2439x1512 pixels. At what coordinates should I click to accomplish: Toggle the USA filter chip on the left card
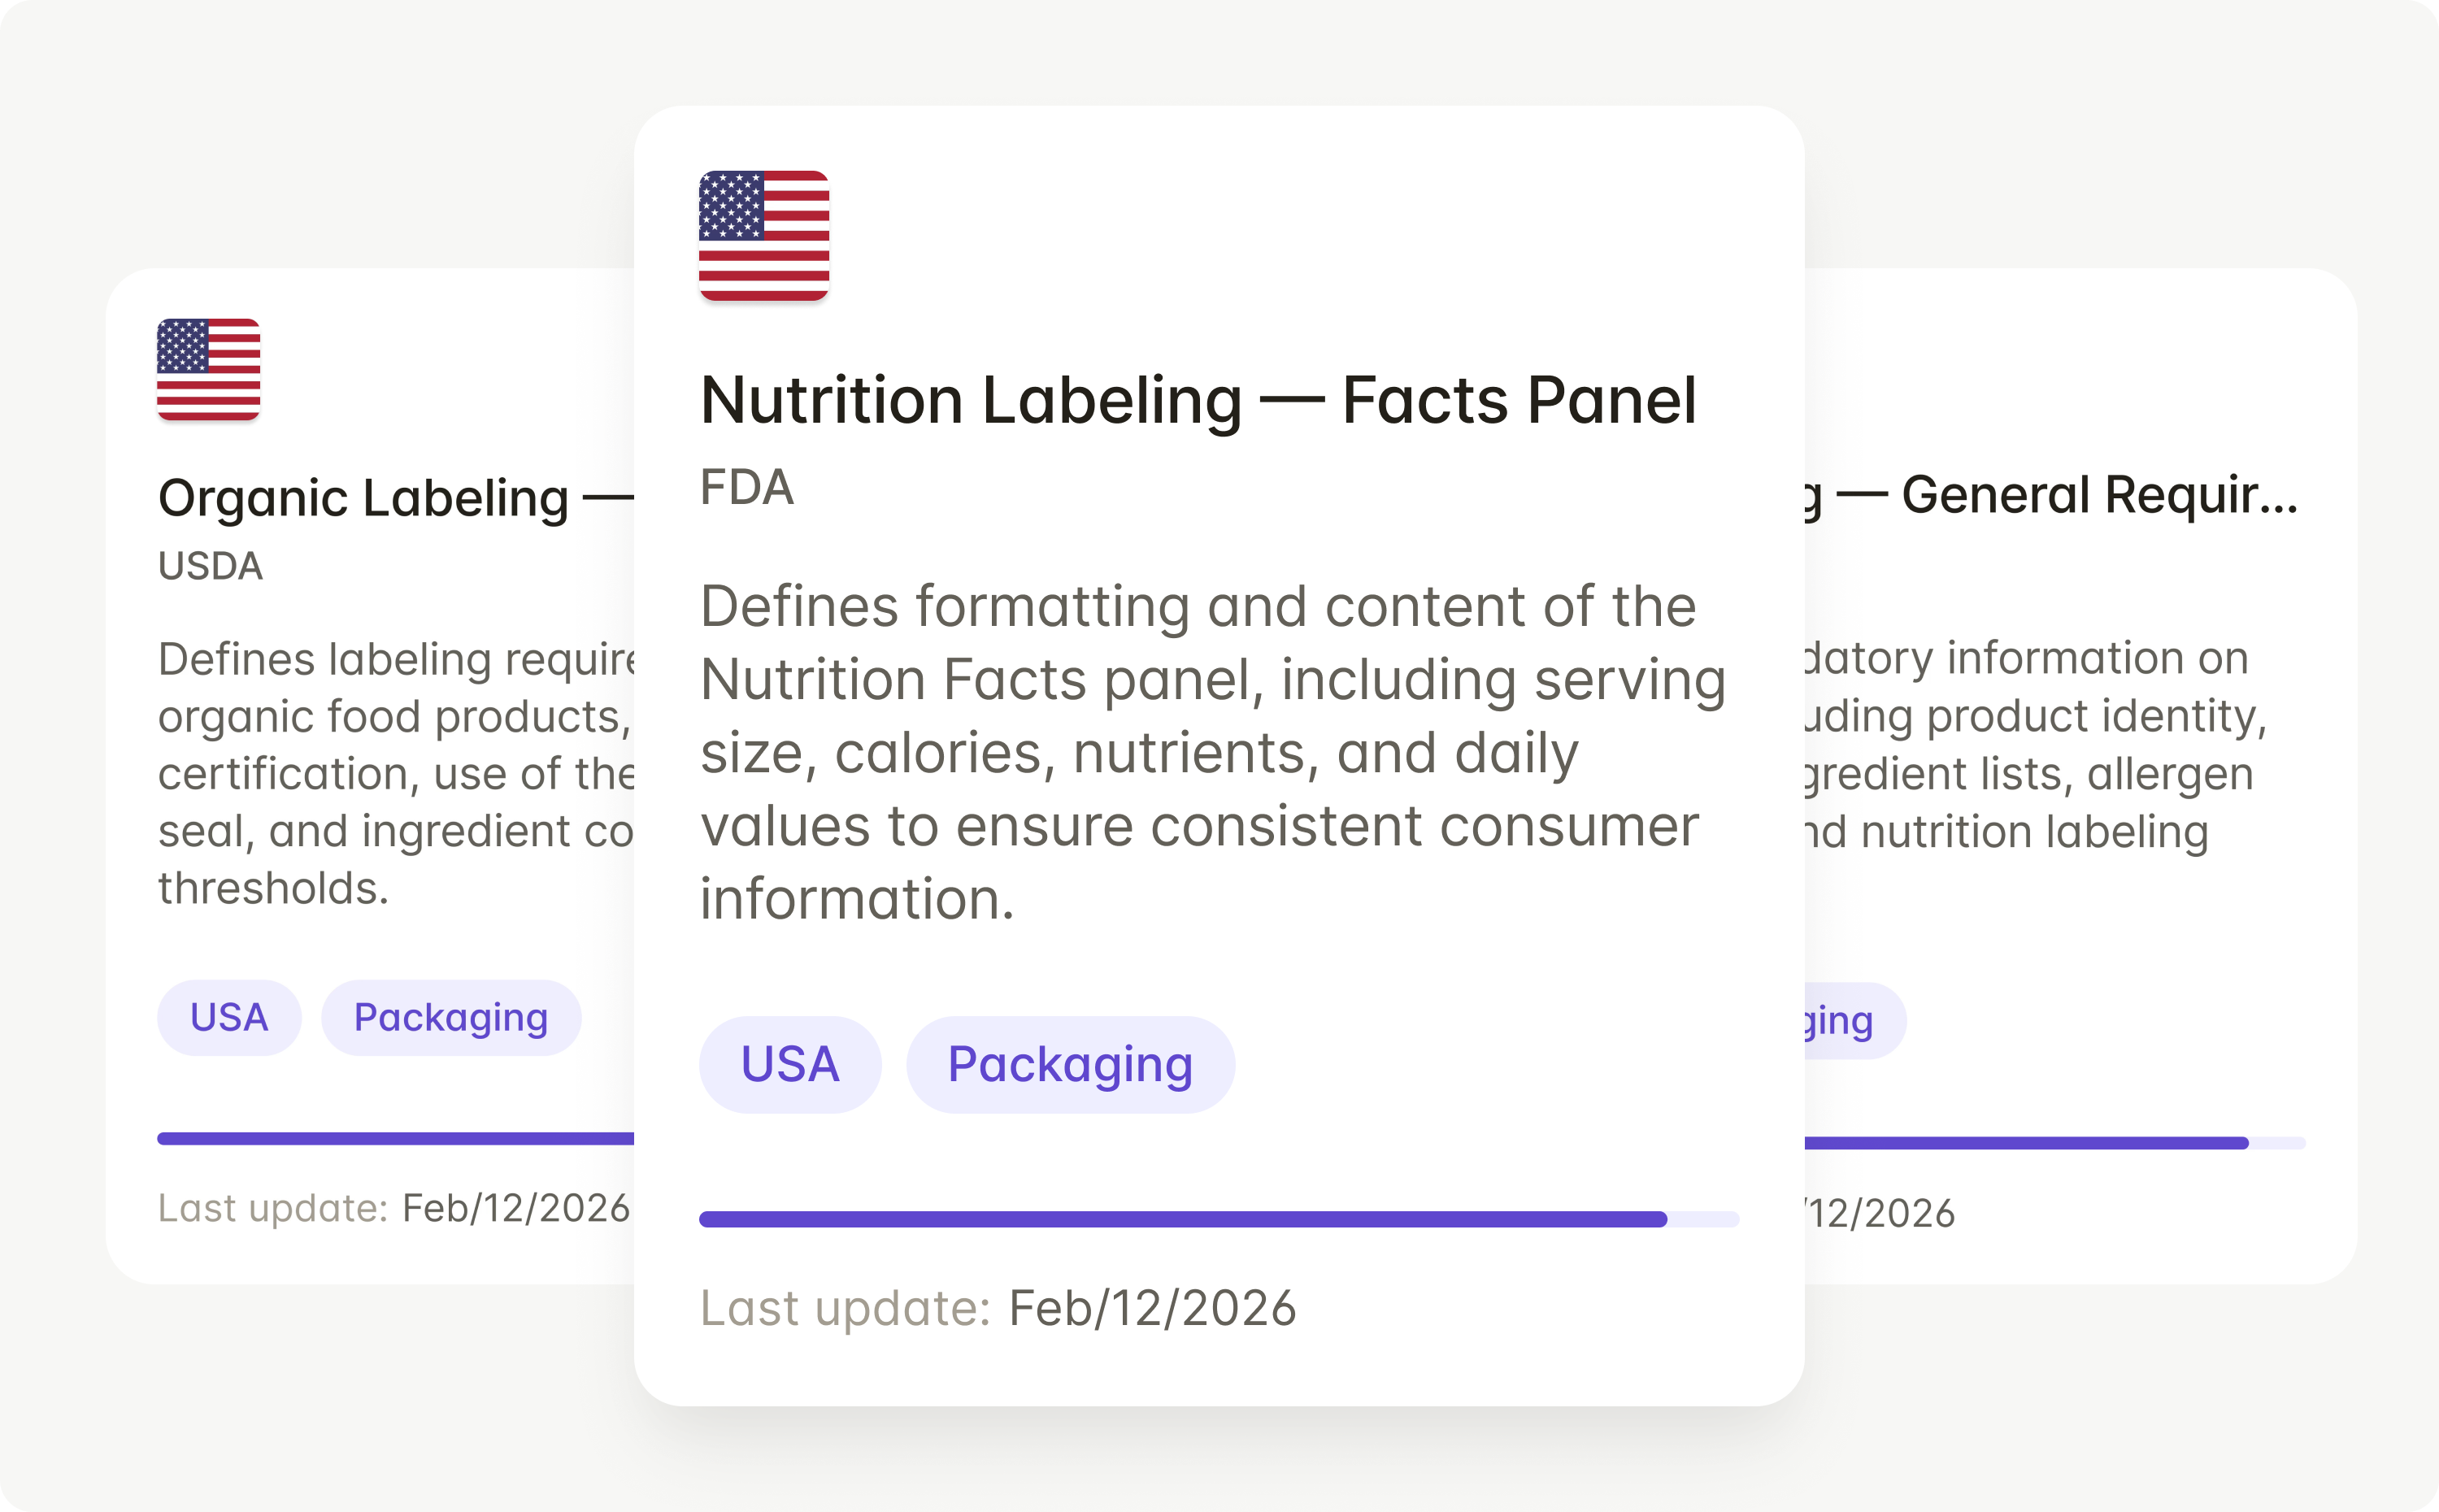pos(228,1017)
